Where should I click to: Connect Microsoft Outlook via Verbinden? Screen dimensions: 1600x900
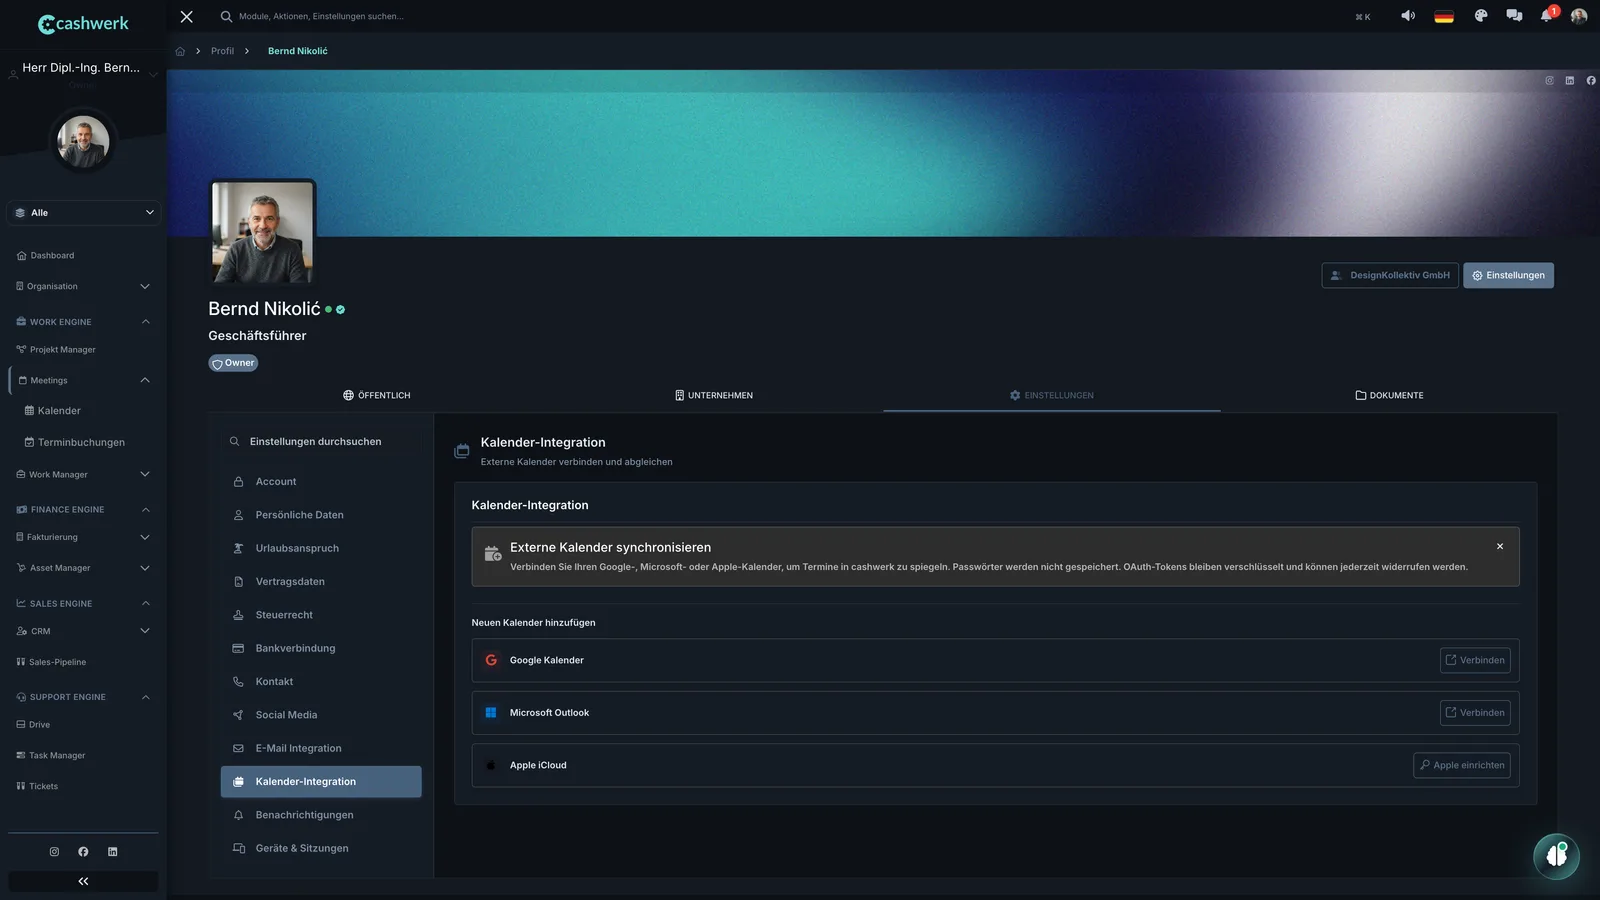tap(1475, 713)
